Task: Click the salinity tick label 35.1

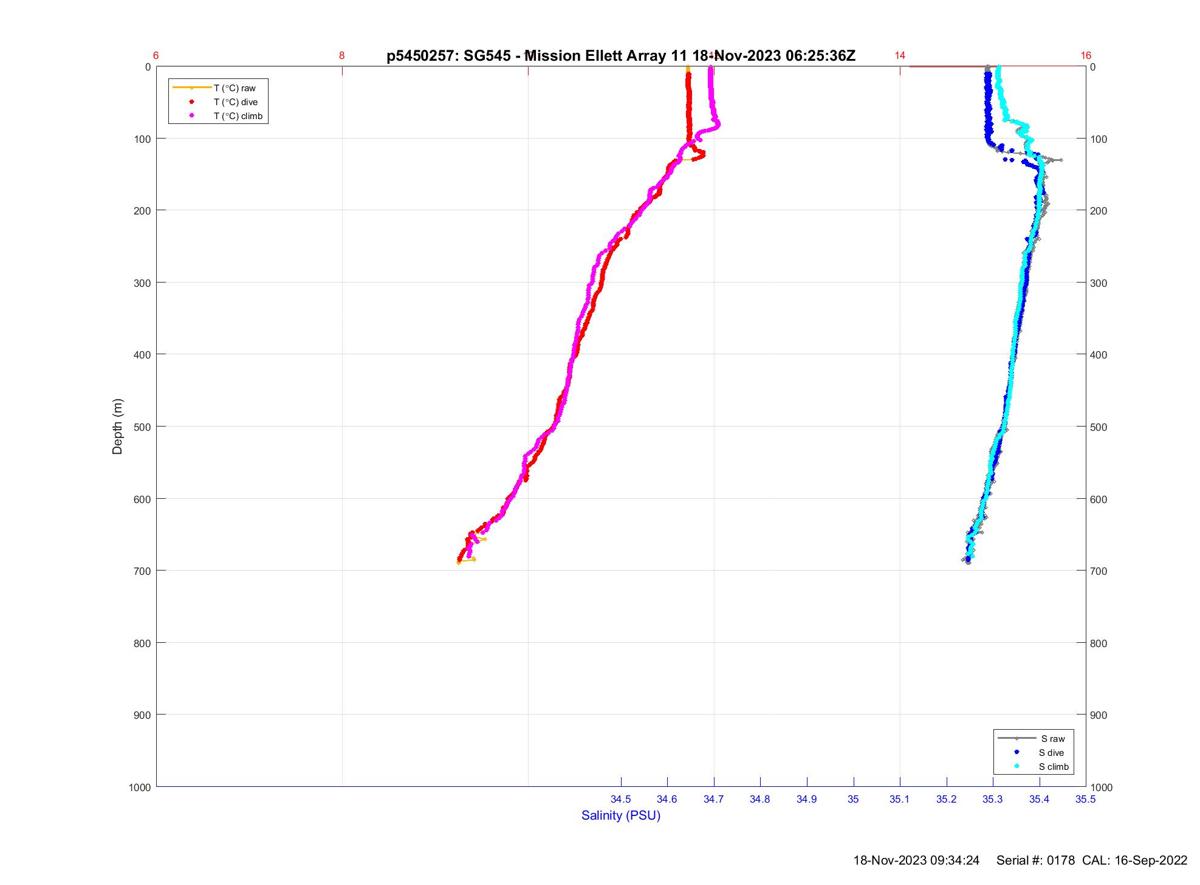Action: point(900,799)
